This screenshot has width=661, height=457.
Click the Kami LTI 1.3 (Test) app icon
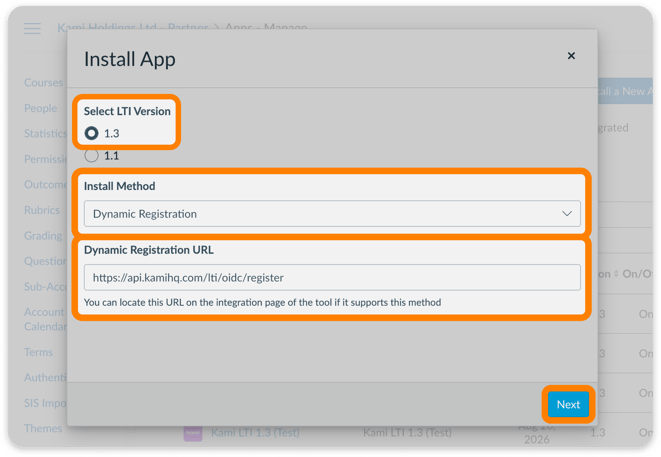193,433
